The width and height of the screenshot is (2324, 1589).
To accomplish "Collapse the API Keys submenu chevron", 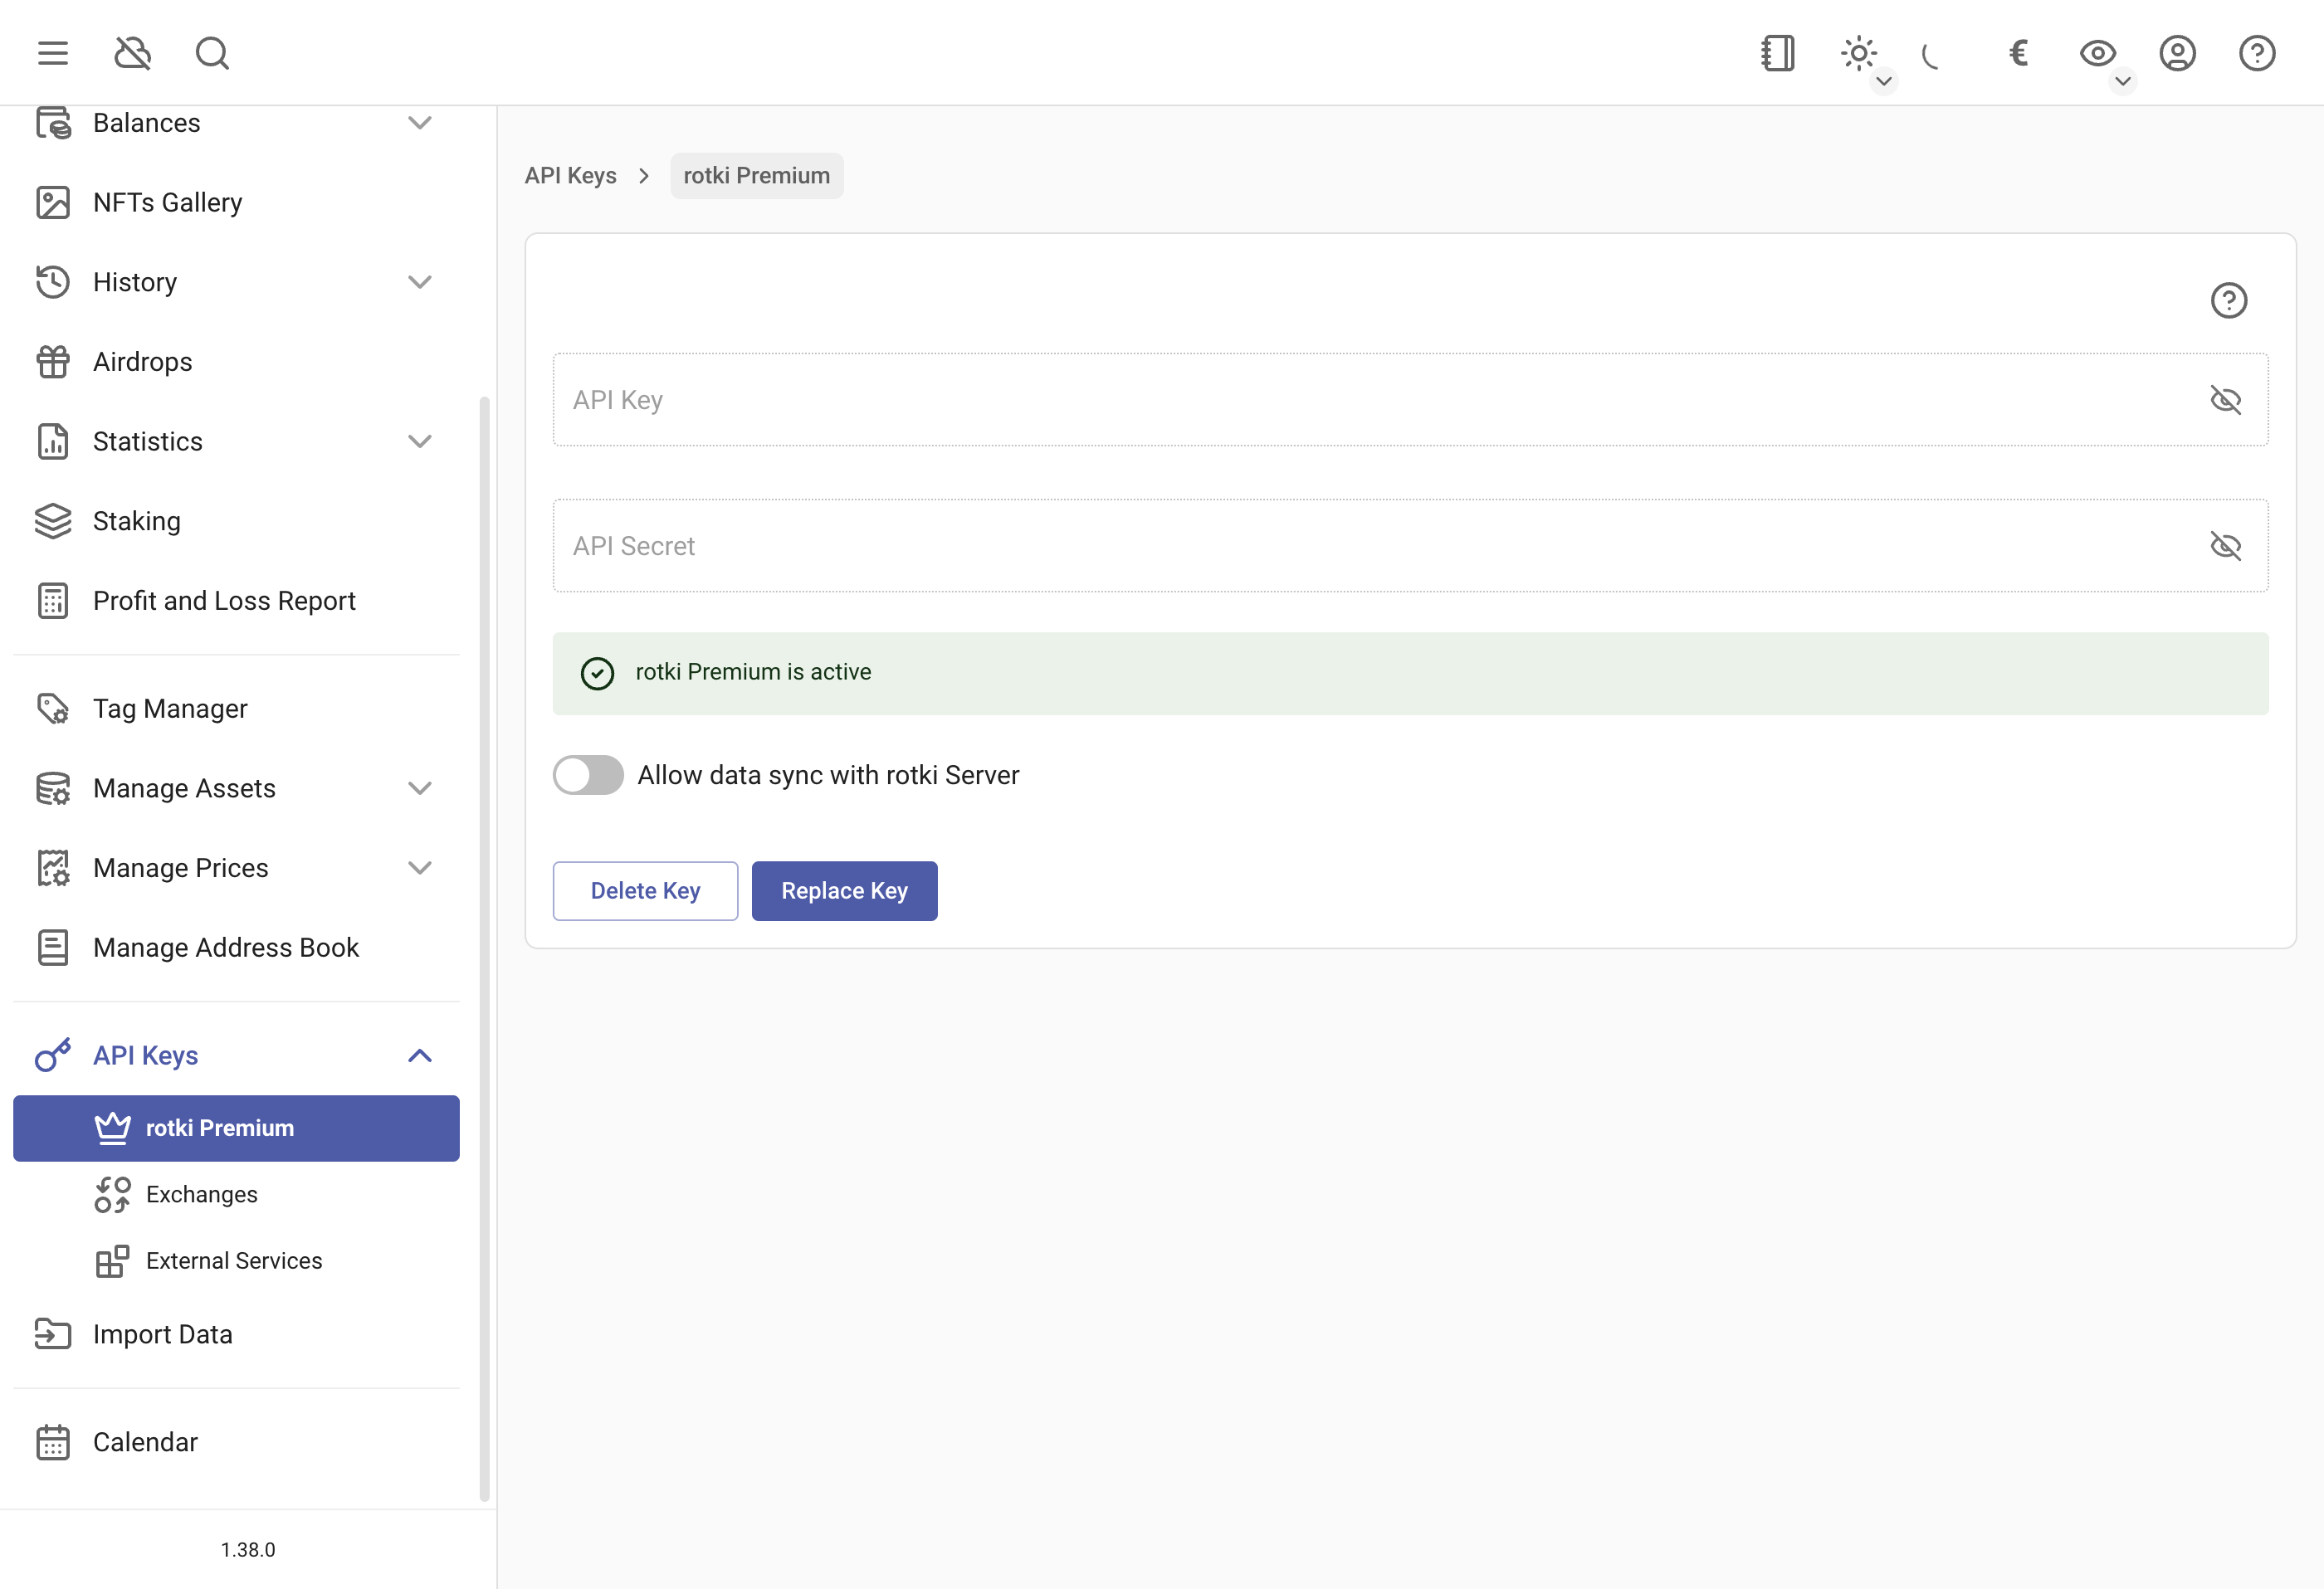I will 420,1055.
